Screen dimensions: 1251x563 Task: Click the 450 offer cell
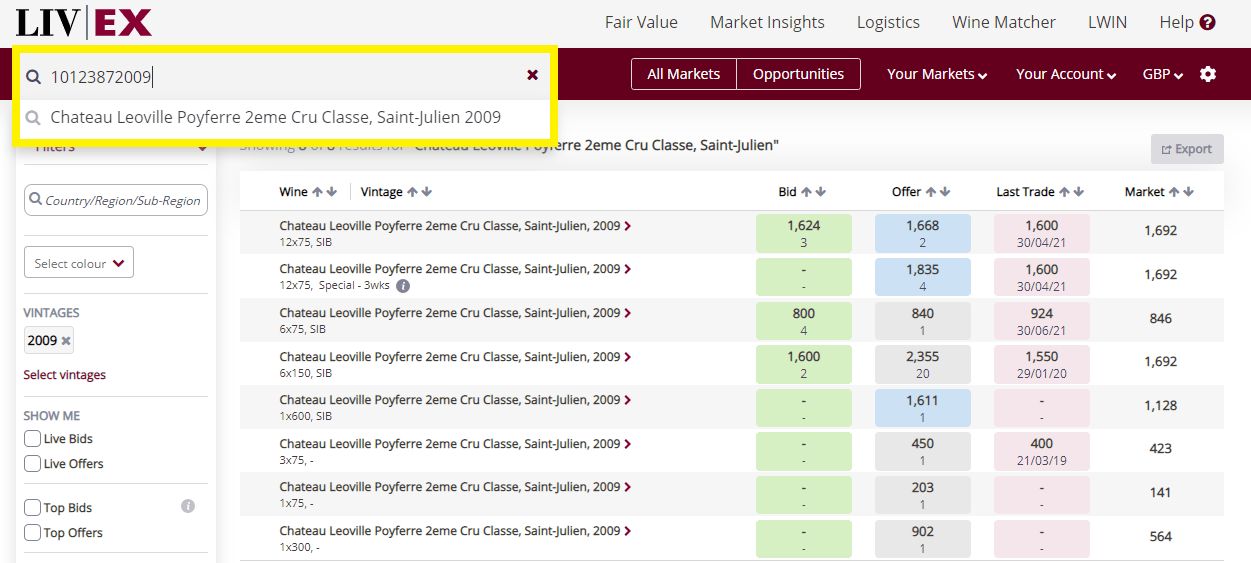tap(923, 451)
